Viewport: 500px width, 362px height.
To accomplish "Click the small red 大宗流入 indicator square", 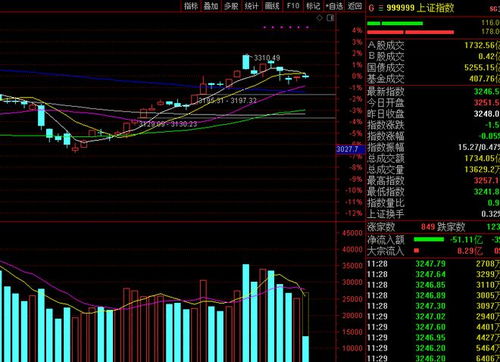I will [x=416, y=250].
